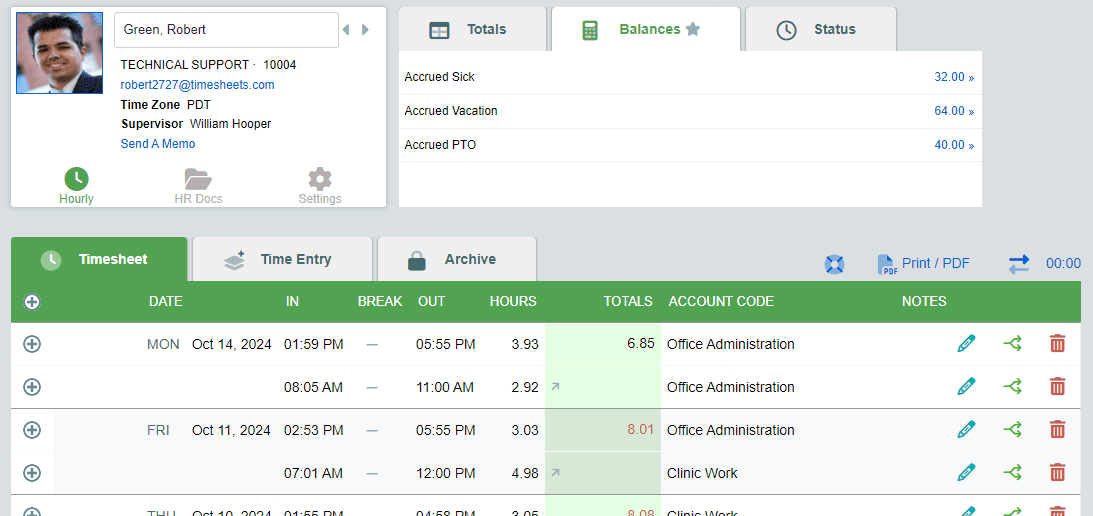This screenshot has width=1093, height=516.
Task: Open the HR Docs folder
Action: 198,180
